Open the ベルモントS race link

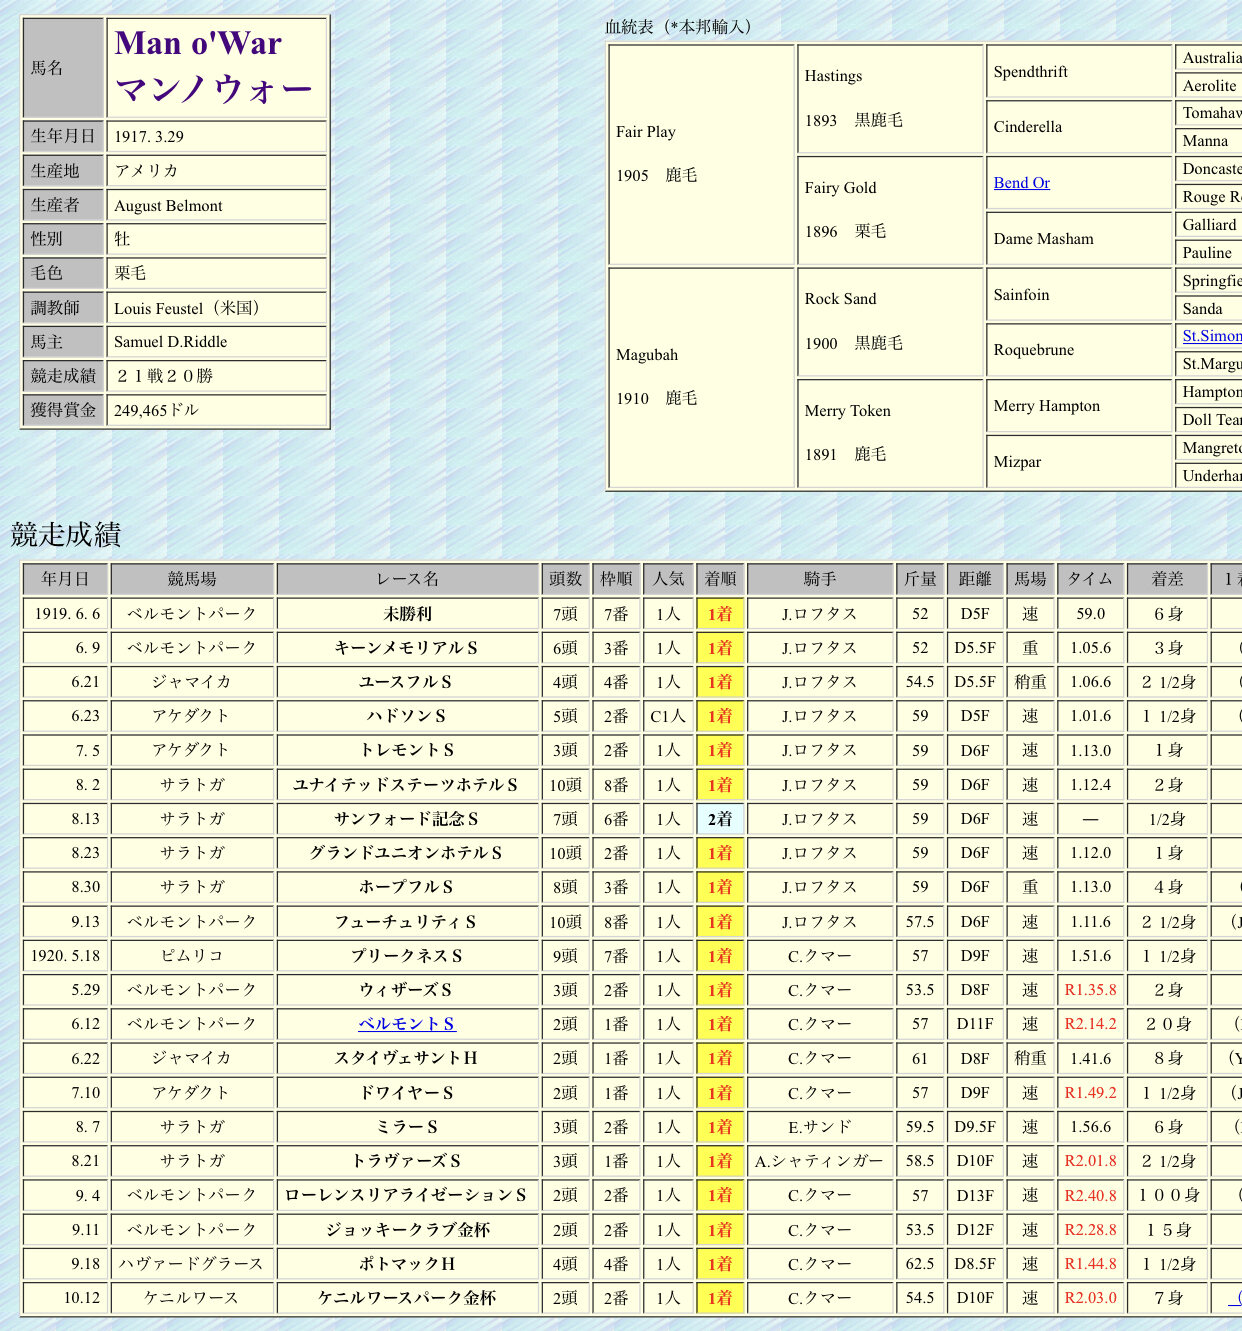click(x=406, y=1024)
